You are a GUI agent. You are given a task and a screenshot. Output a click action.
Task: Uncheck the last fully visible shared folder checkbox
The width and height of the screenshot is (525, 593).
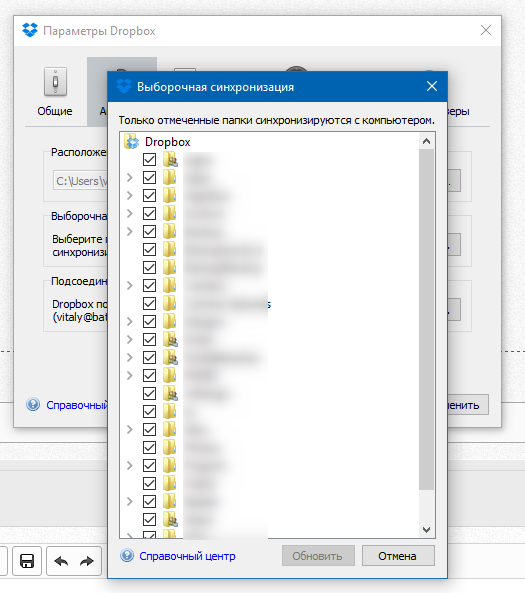pyautogui.click(x=149, y=519)
